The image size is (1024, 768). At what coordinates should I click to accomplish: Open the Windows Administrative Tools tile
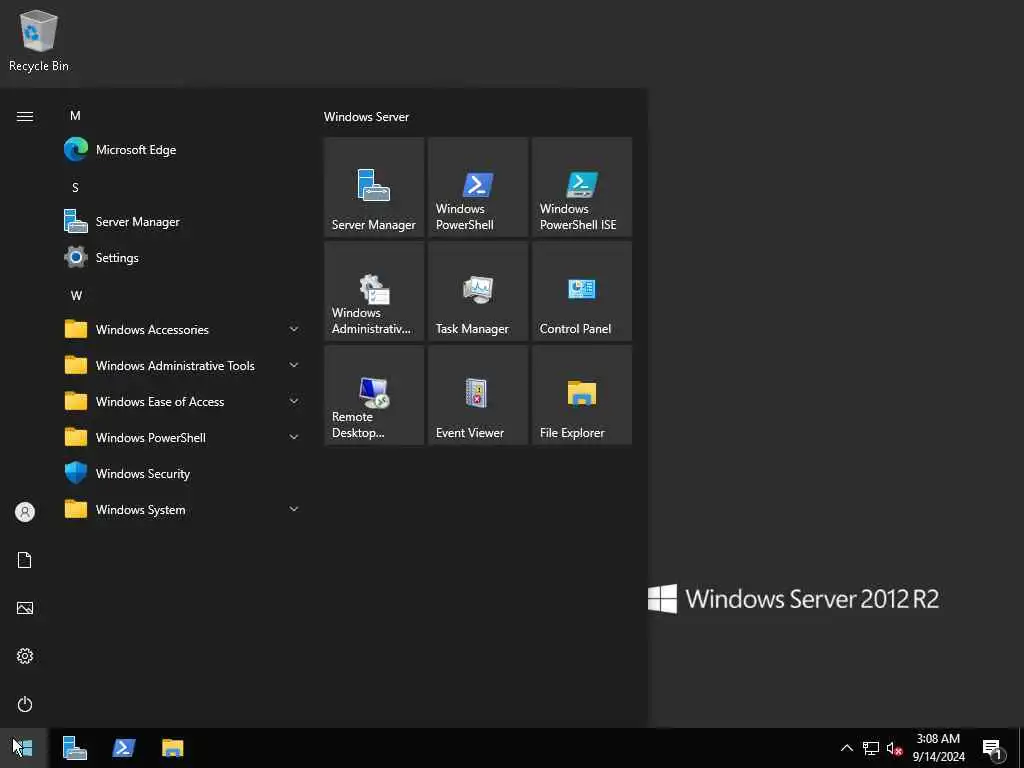[374, 291]
